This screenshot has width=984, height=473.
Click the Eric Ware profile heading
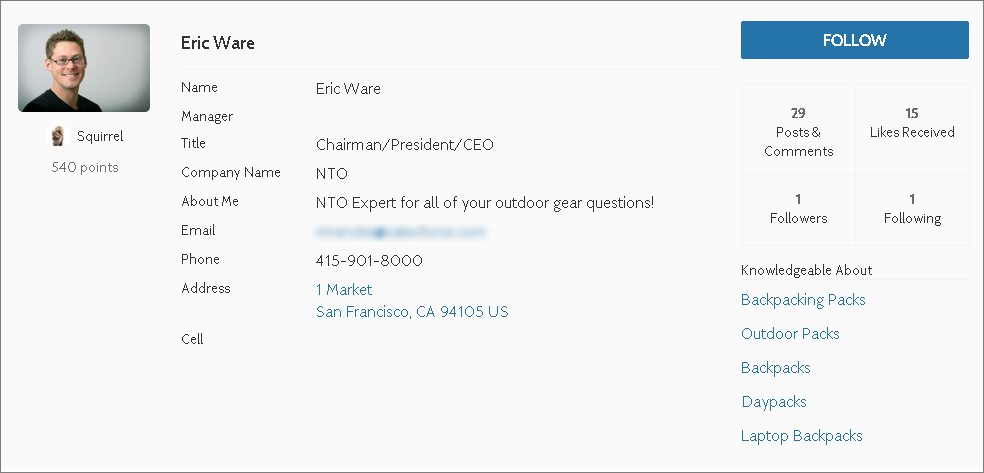[x=218, y=43]
